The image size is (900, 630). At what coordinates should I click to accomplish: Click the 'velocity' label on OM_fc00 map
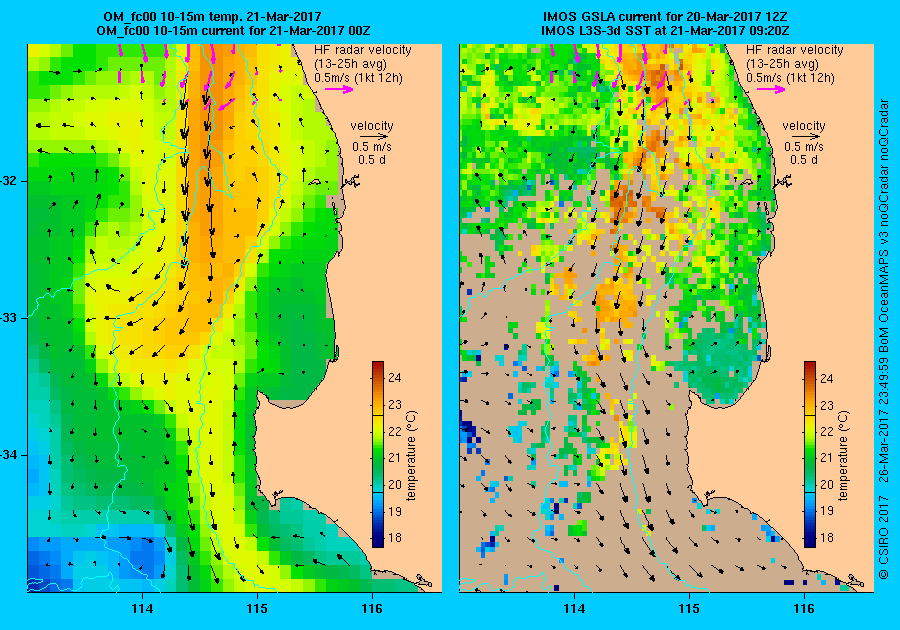pos(372,126)
